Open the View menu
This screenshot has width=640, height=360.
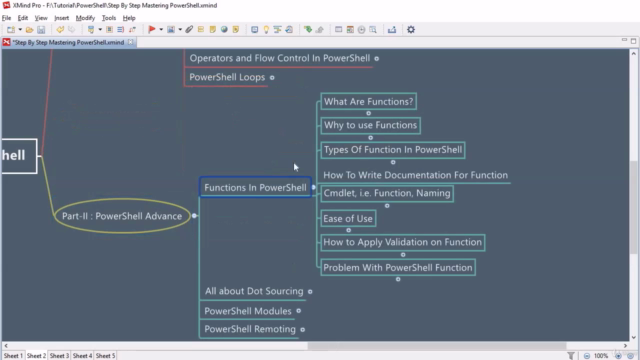pyautogui.click(x=41, y=18)
